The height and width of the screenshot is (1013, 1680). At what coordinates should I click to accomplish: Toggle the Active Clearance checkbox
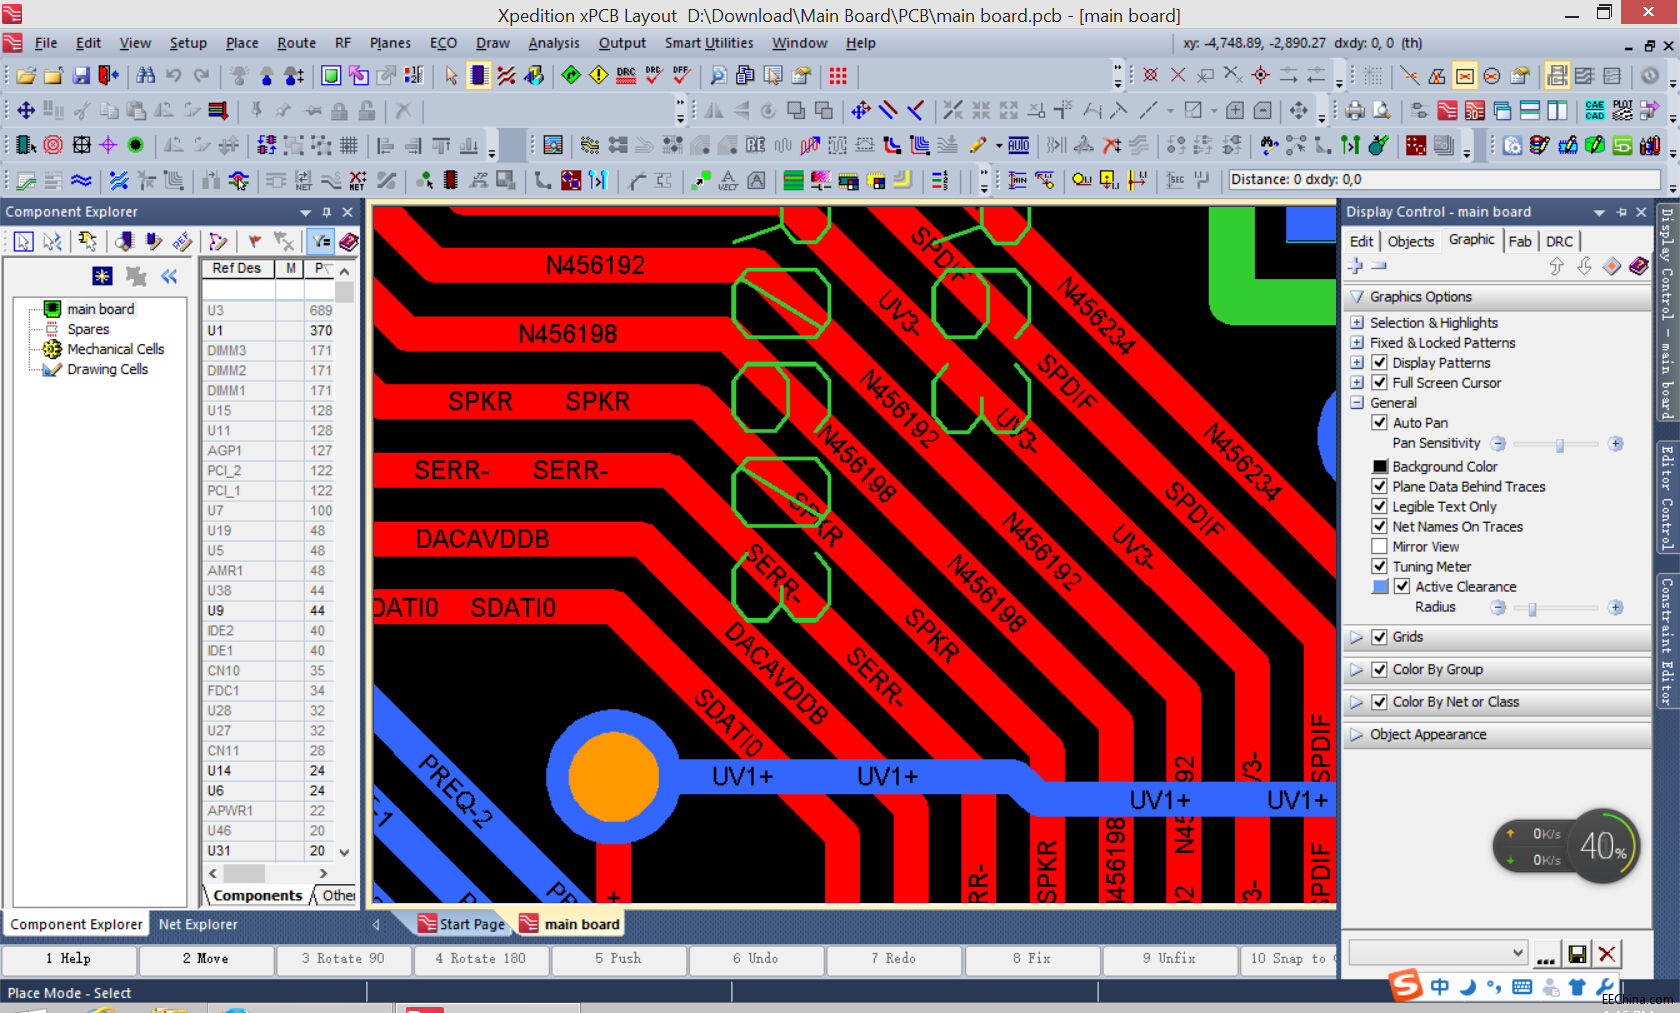click(1402, 586)
